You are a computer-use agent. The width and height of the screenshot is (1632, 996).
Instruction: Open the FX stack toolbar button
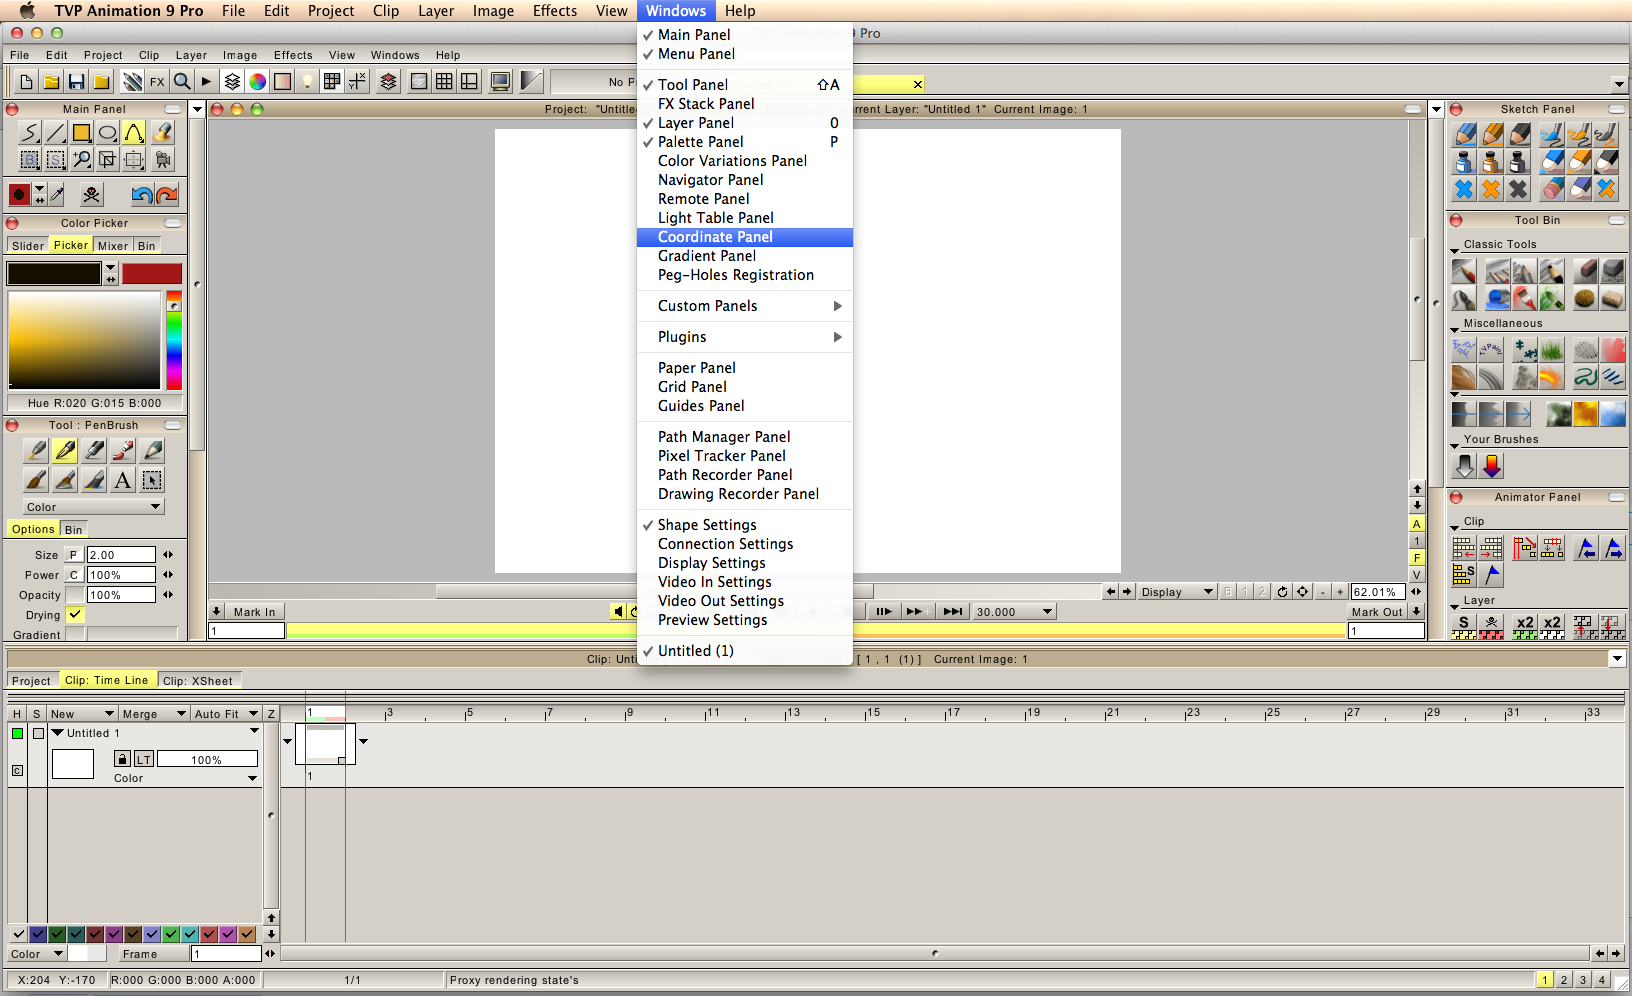coord(157,82)
